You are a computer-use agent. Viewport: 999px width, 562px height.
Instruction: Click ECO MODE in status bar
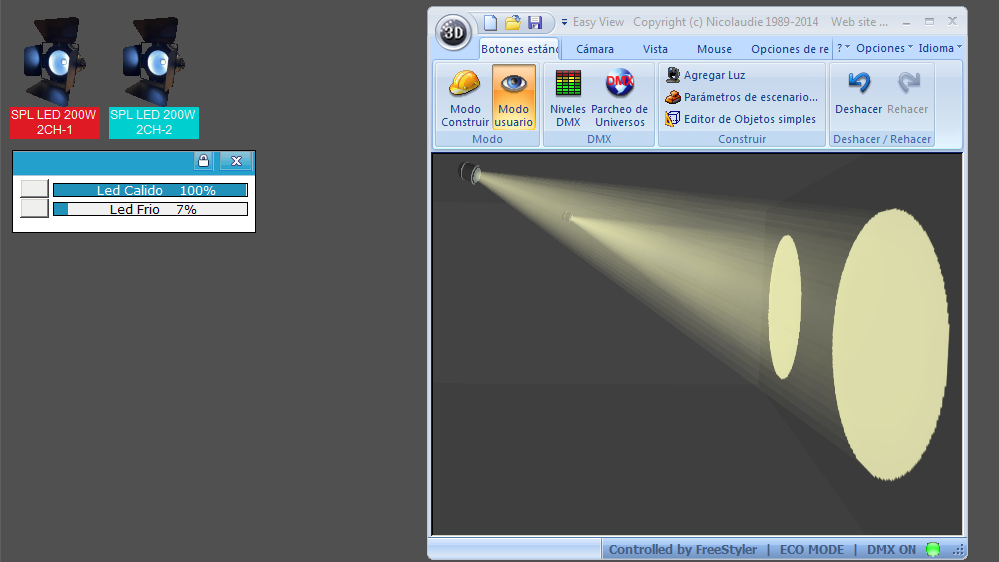[812, 549]
